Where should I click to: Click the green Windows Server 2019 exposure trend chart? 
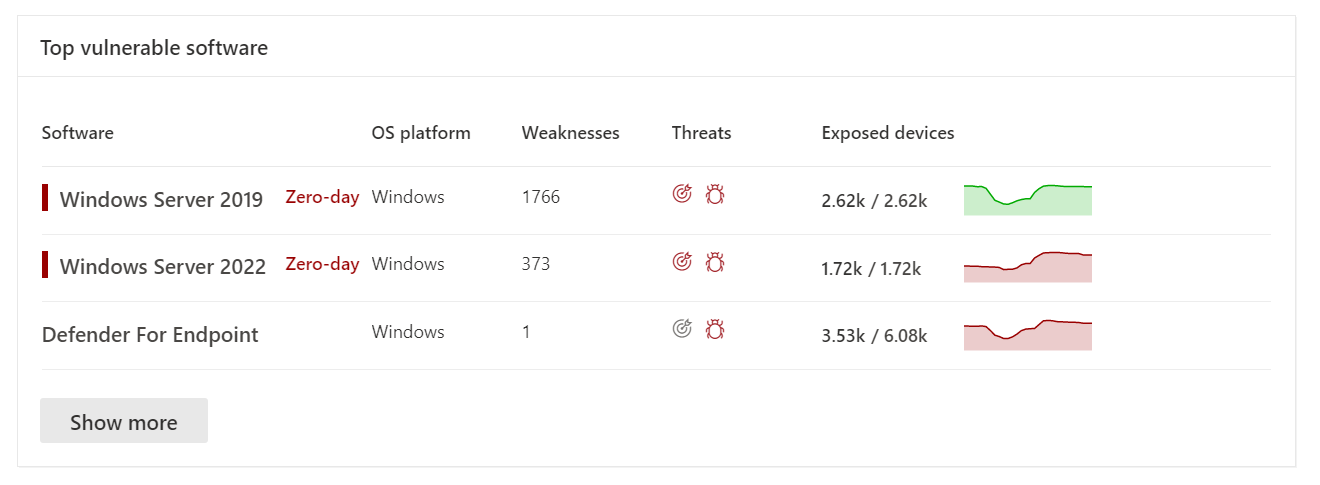click(x=1027, y=200)
